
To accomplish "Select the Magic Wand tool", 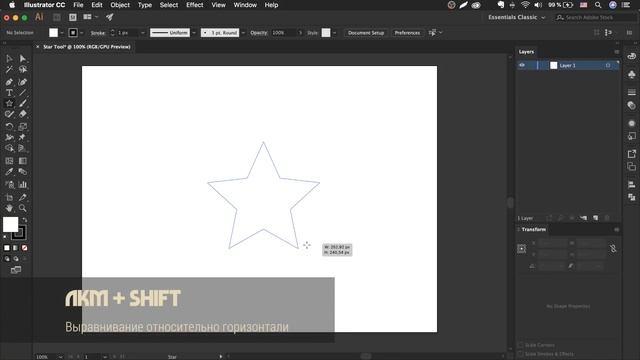I will pyautogui.click(x=9, y=69).
